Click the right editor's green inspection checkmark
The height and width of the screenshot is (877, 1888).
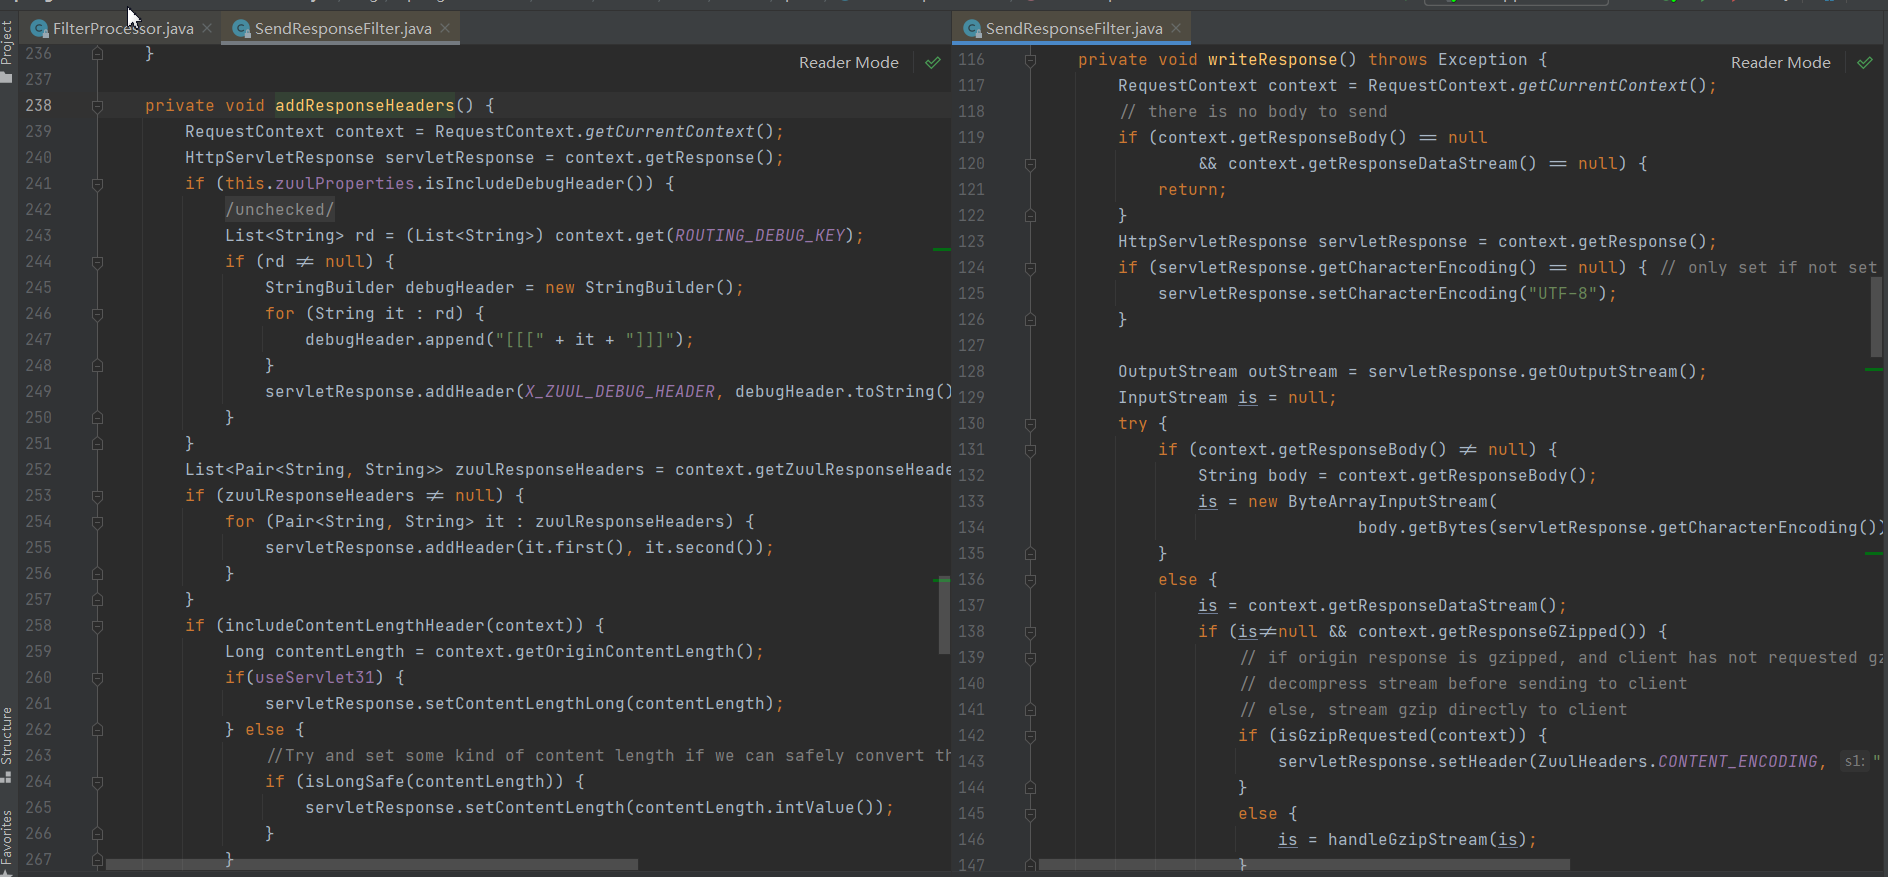(1864, 63)
